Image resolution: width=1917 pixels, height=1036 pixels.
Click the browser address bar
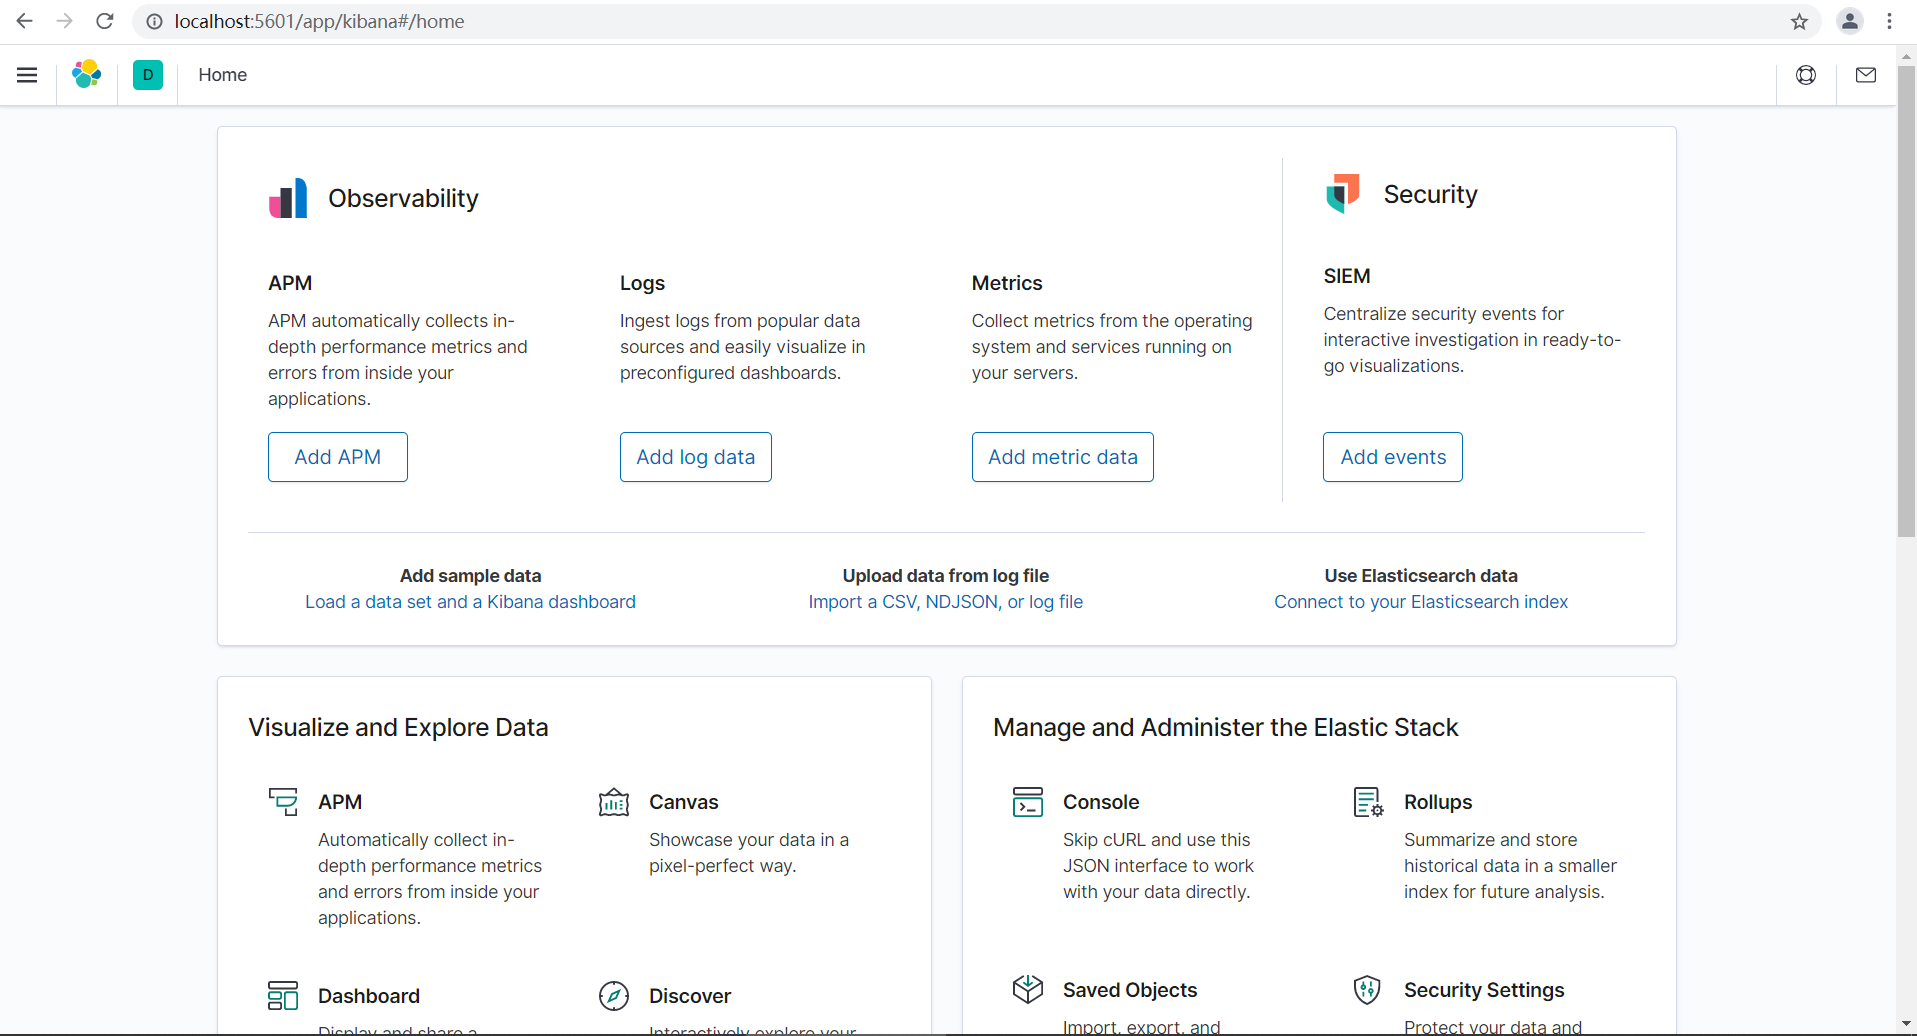[x=900, y=22]
